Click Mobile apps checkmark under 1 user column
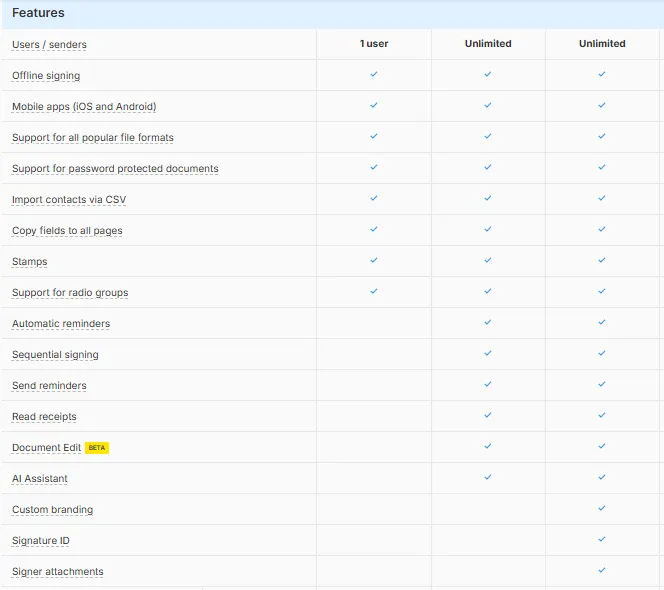 click(x=374, y=105)
